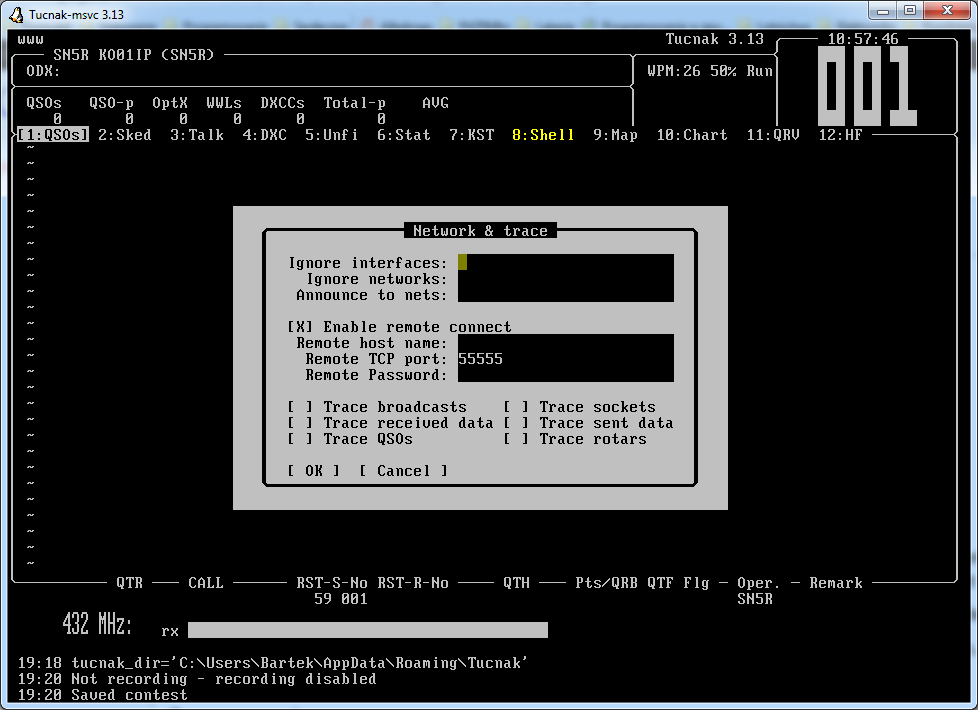The height and width of the screenshot is (710, 978).
Task: Click the 10:57:46 clock display
Action: tap(863, 39)
